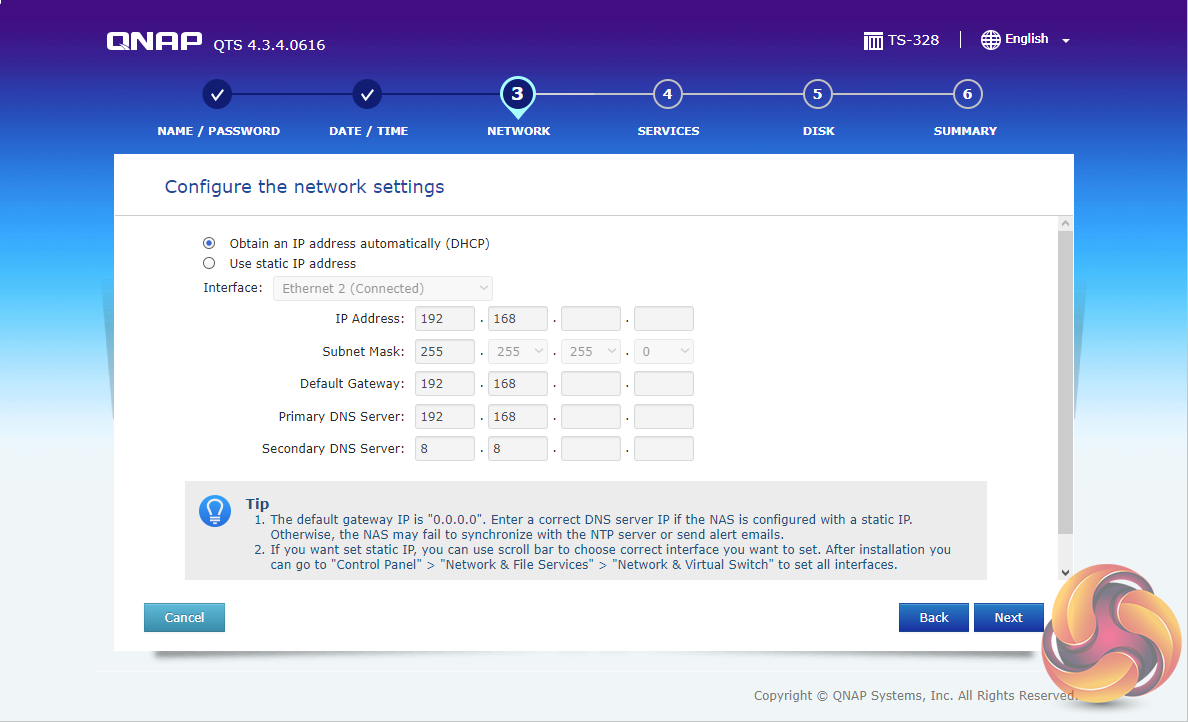
Task: Click Default Gateway third octet field
Action: 590,384
